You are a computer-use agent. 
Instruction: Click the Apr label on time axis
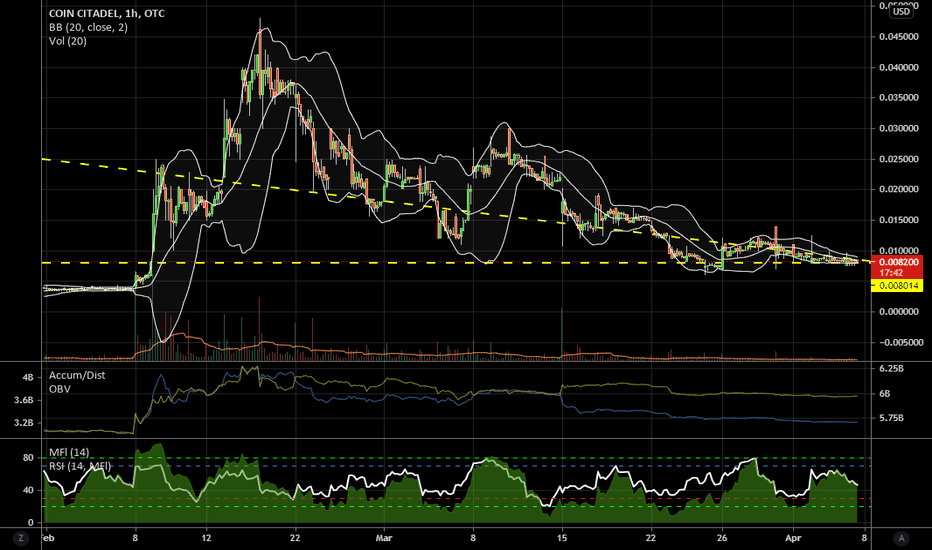coord(793,538)
